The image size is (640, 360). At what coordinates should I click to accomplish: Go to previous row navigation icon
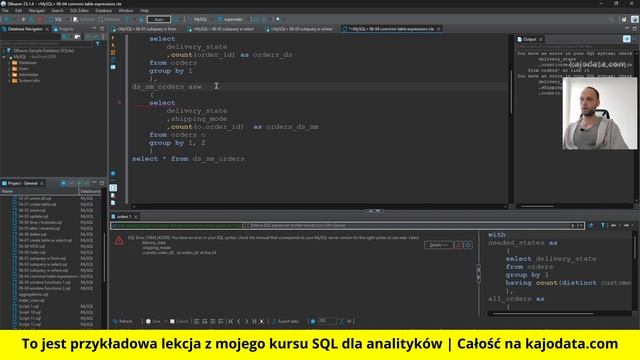click(x=239, y=322)
